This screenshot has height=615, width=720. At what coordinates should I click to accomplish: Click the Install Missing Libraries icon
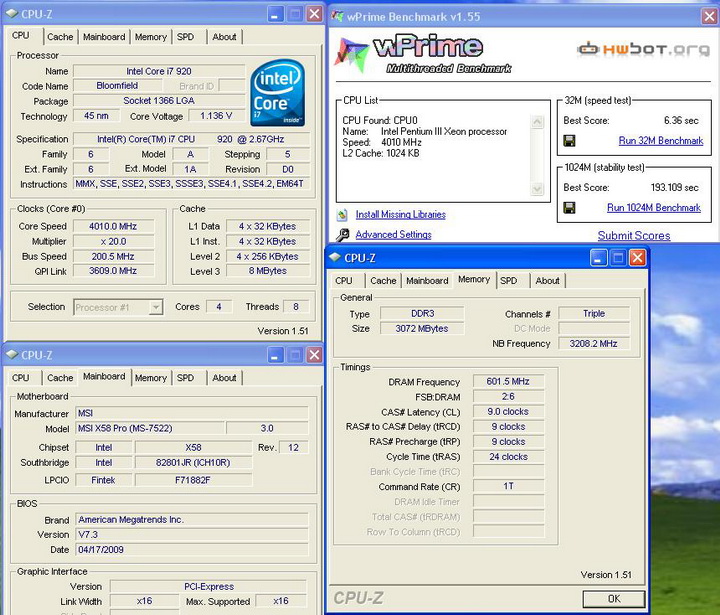[342, 214]
